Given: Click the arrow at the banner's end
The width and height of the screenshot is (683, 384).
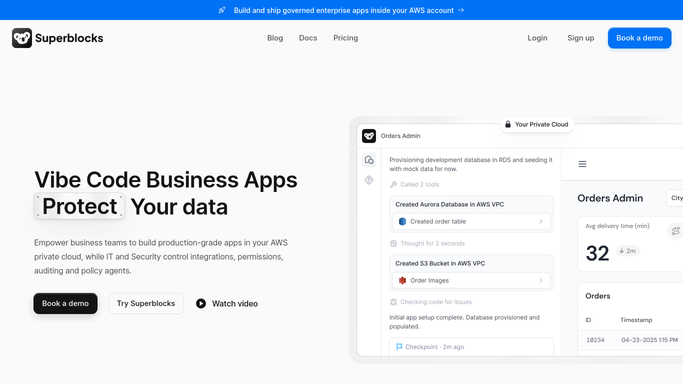Looking at the screenshot, I should (461, 10).
